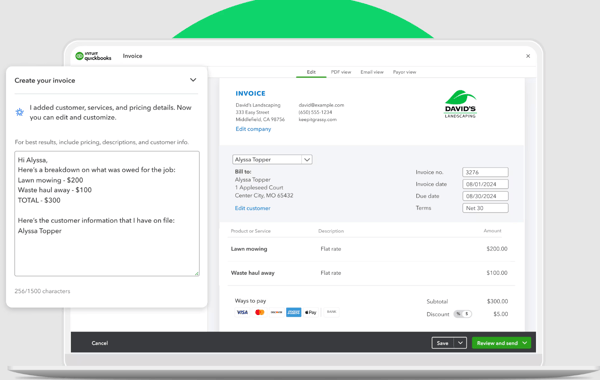The width and height of the screenshot is (600, 380).
Task: Click the American Express payment icon
Action: 293,312
